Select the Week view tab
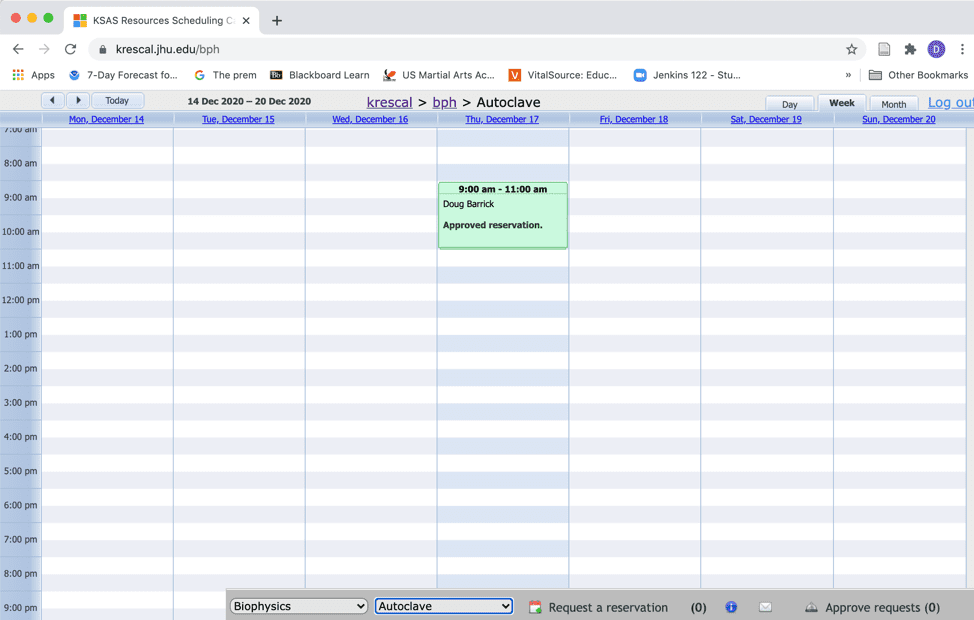Viewport: 974px width, 620px height. 841,103
